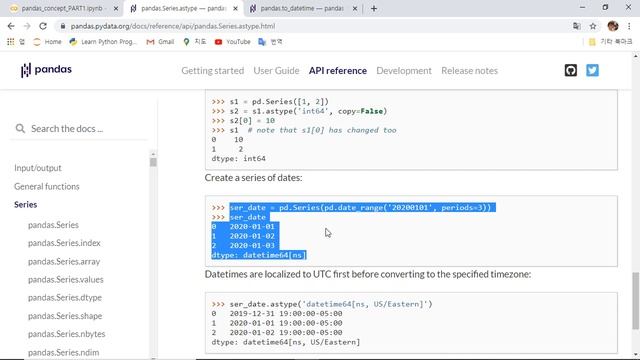640x360 pixels.
Task: Open pandas.Series.shape sidebar link
Action: (x=65, y=316)
